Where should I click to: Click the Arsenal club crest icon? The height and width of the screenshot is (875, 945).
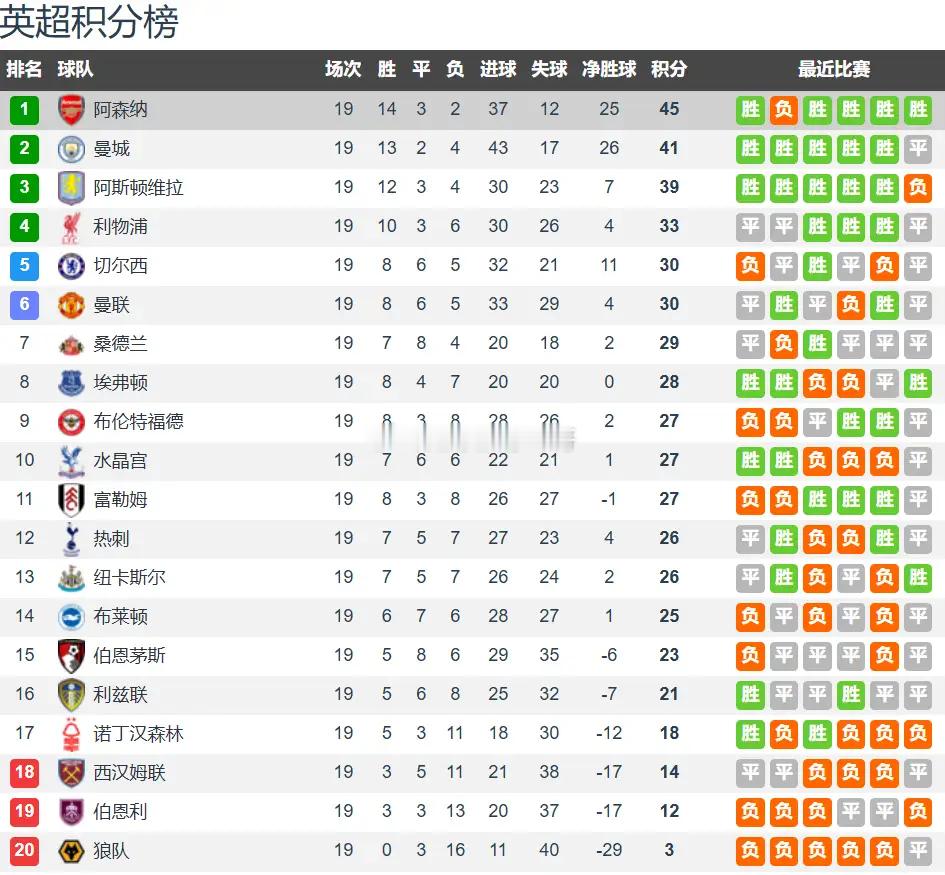[71, 110]
